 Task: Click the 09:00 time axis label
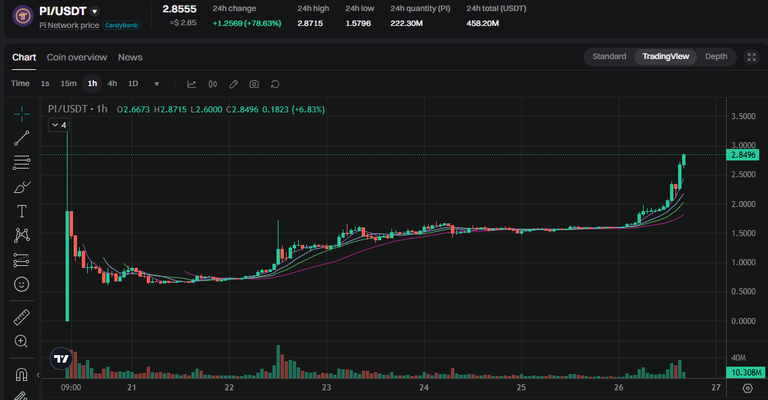[71, 387]
